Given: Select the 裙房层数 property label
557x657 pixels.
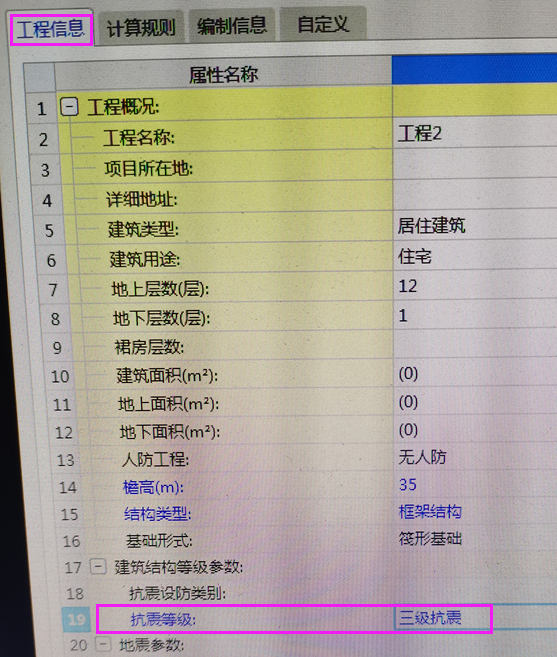Looking at the screenshot, I should [149, 347].
